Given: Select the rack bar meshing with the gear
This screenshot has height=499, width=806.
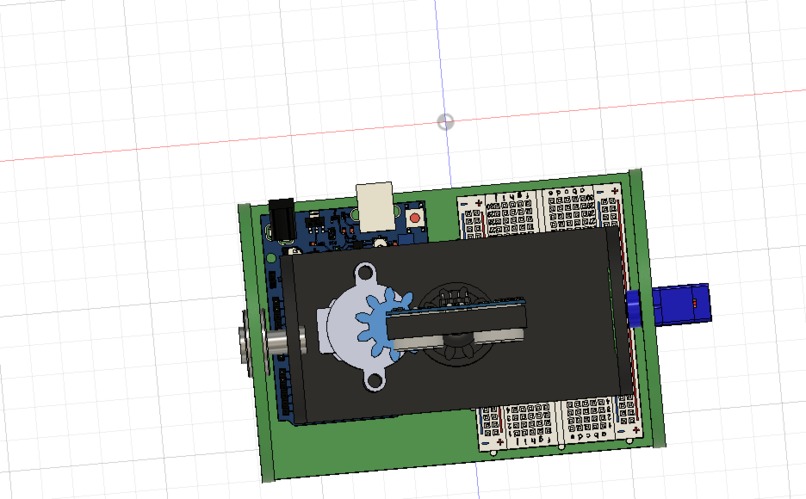Looking at the screenshot, I should [x=455, y=322].
